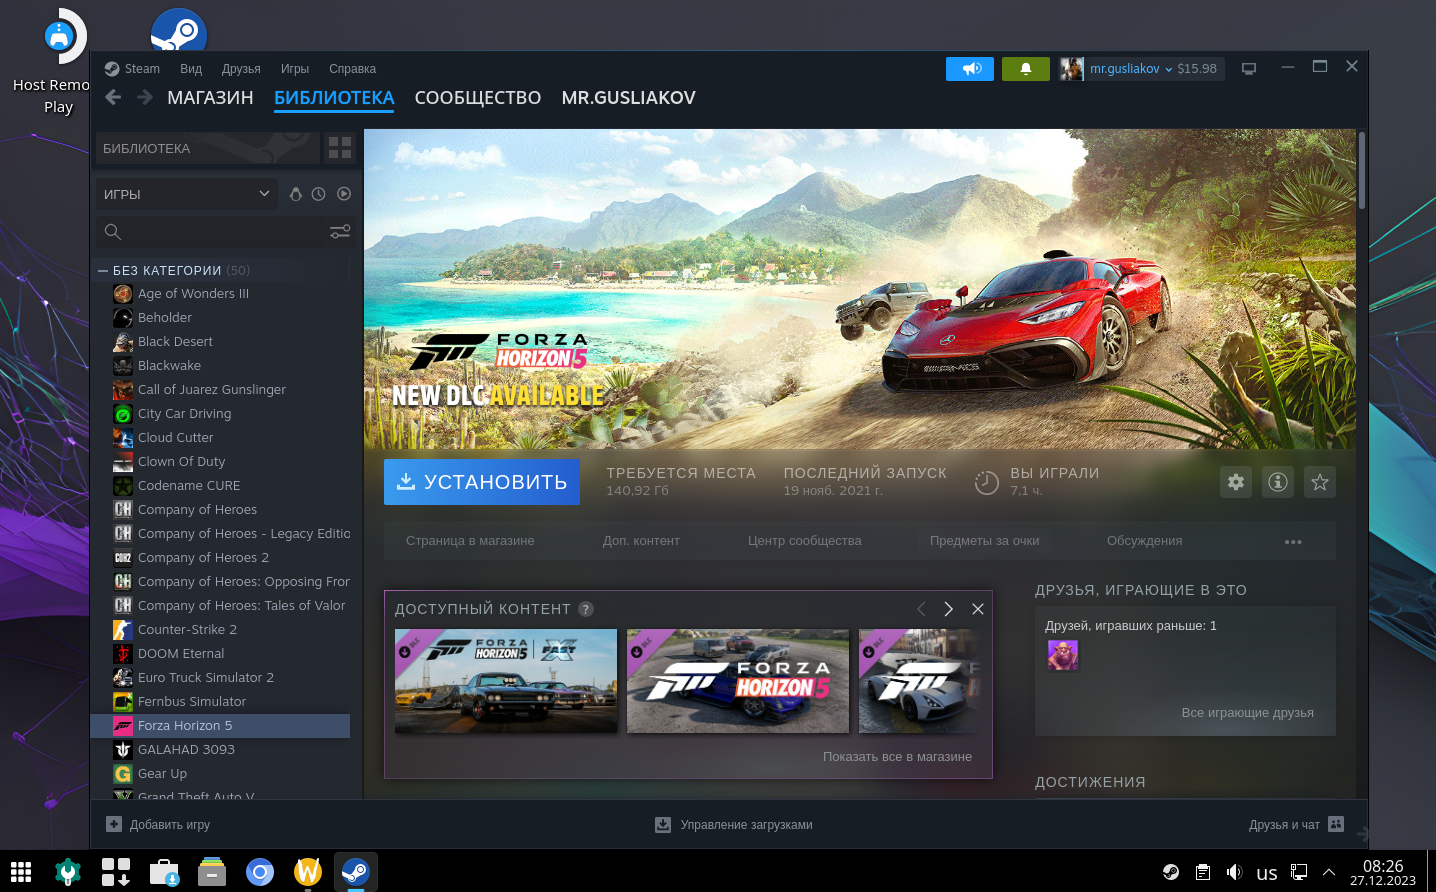Switch to the СООБЩЕСТВО tab
Screen dimensions: 1436x892
pyautogui.click(x=478, y=98)
